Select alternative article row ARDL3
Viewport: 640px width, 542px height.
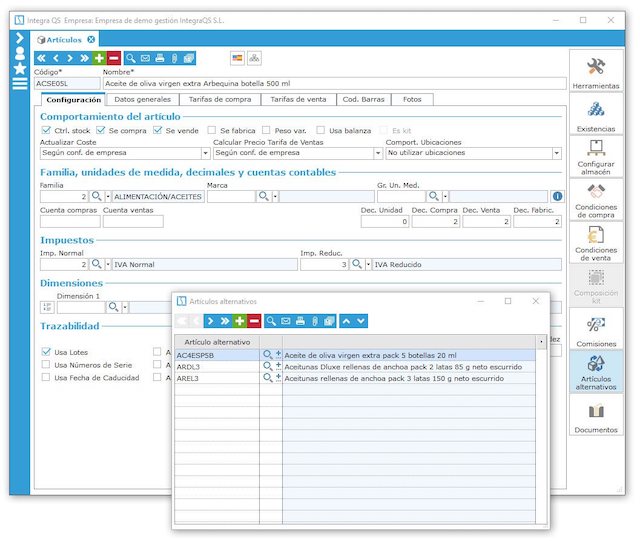(x=355, y=367)
